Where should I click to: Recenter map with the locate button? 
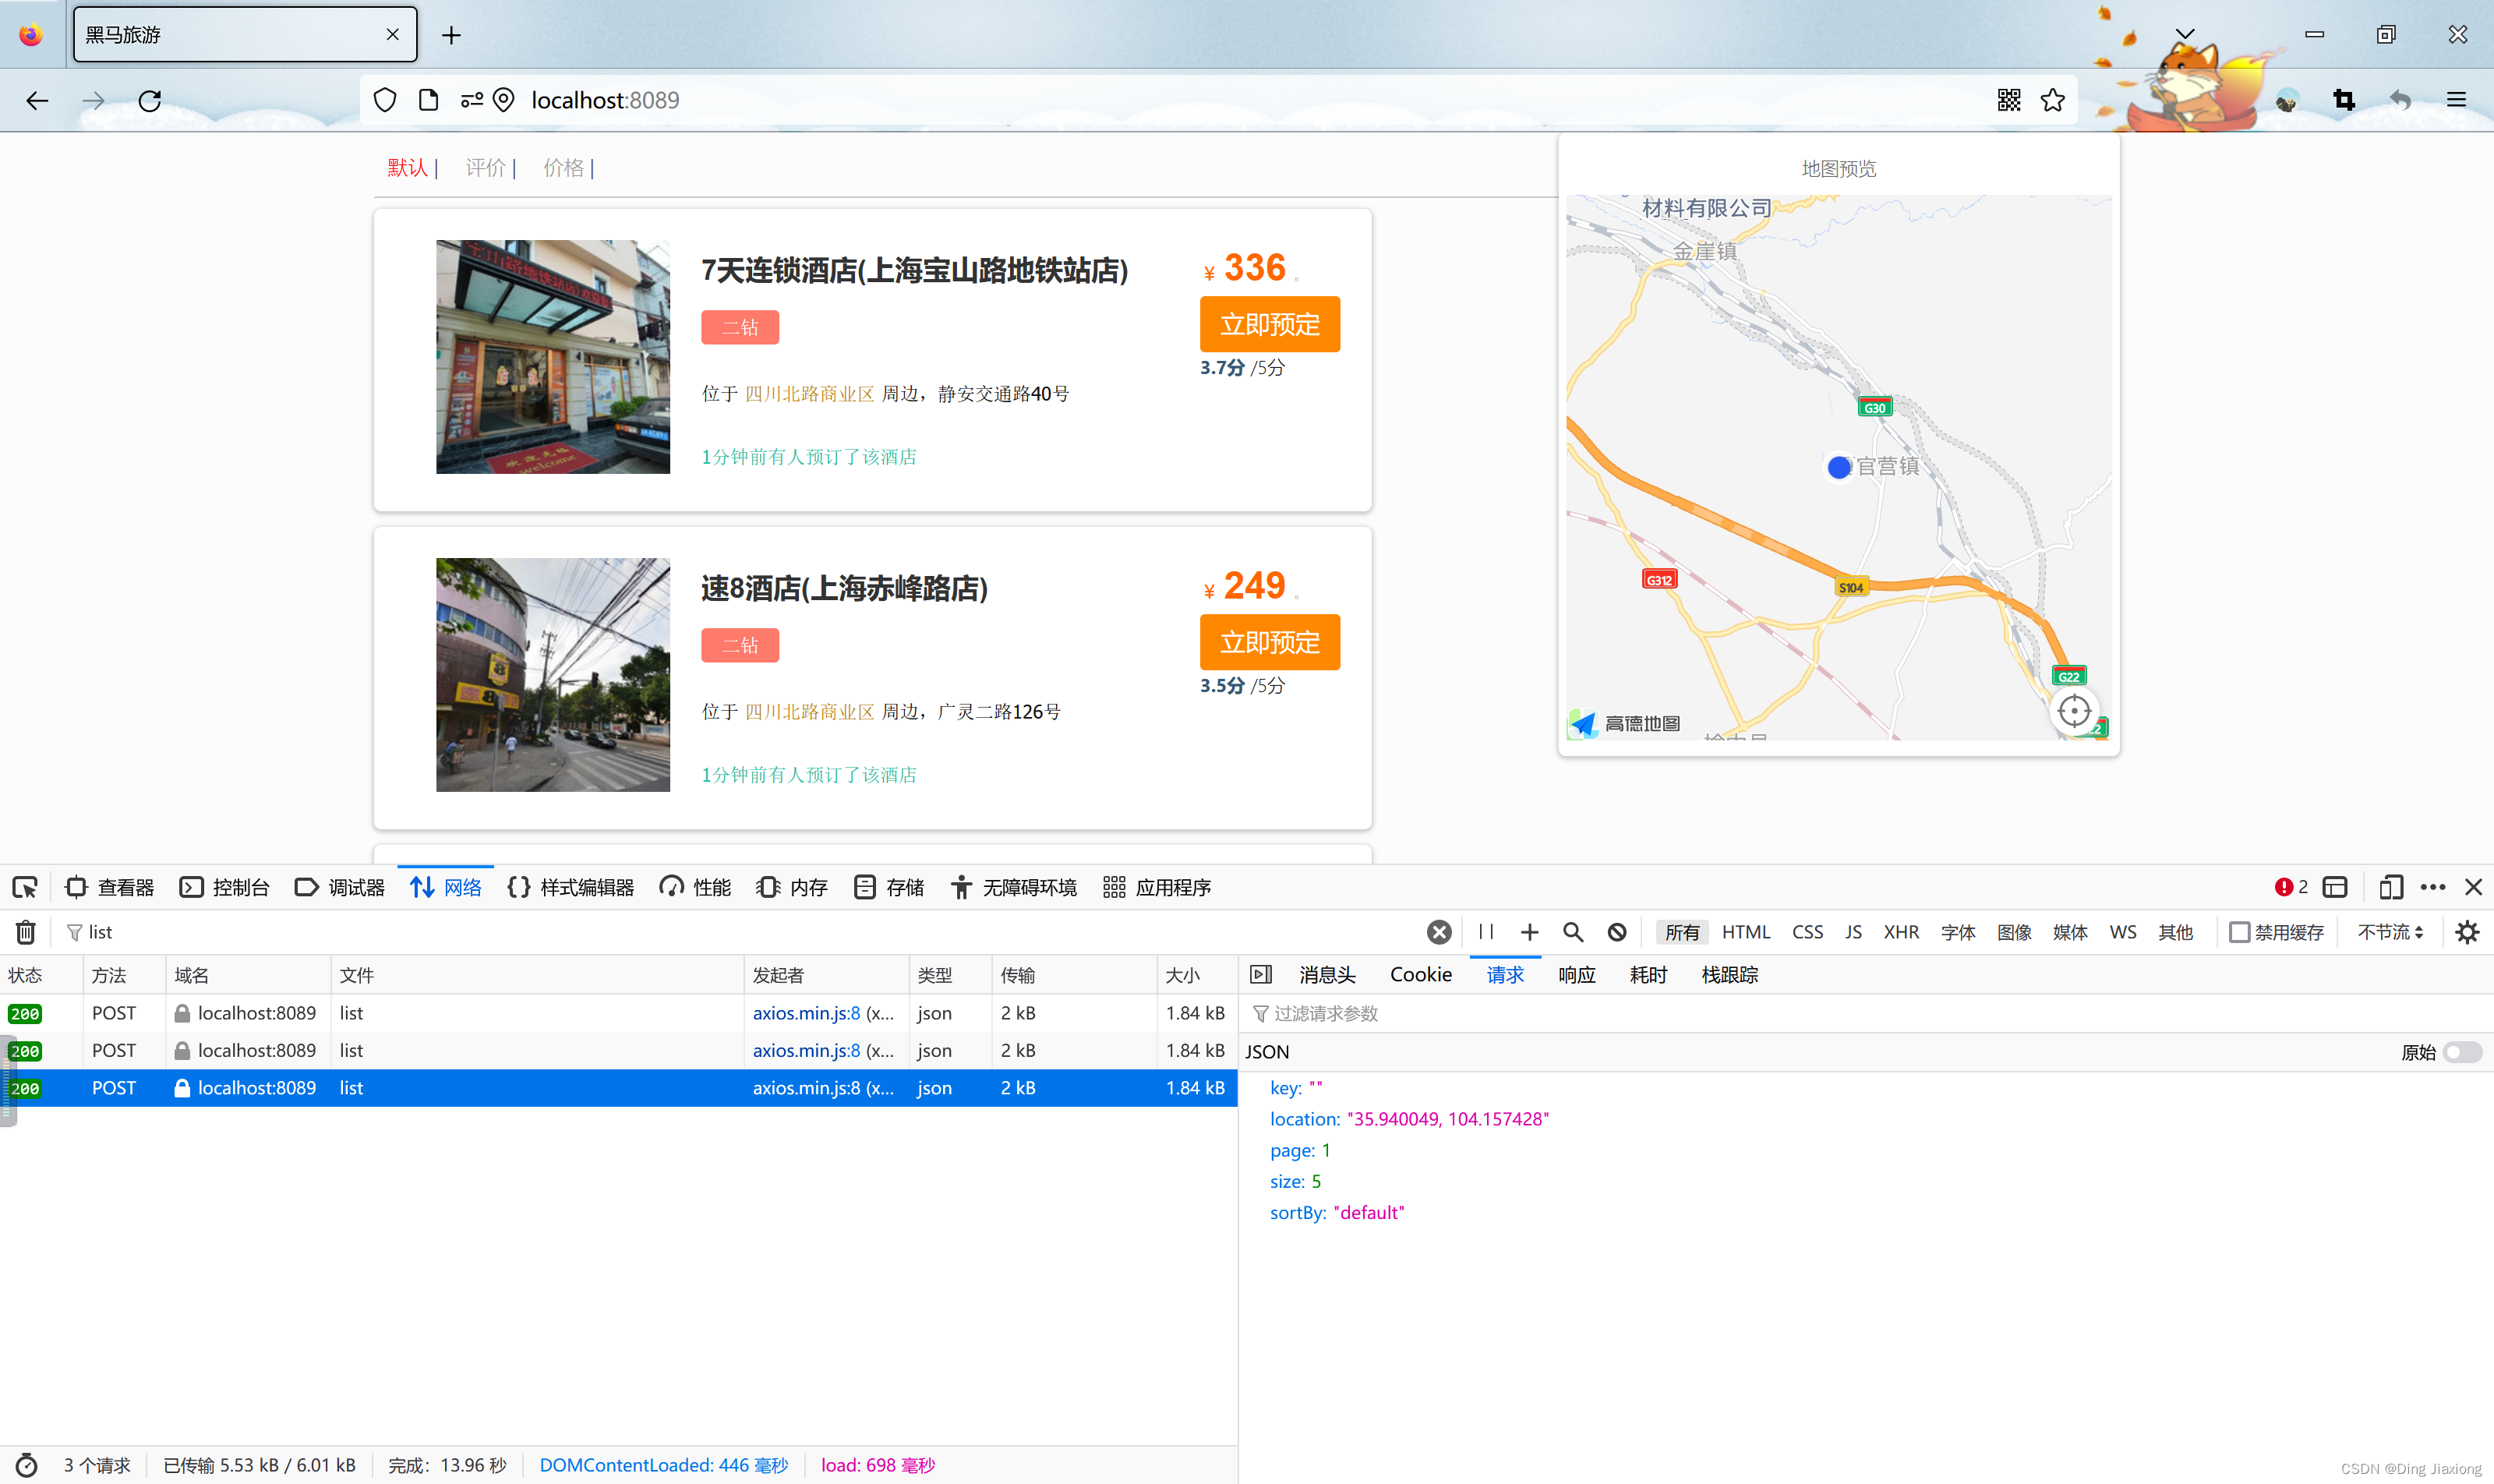coord(2075,711)
